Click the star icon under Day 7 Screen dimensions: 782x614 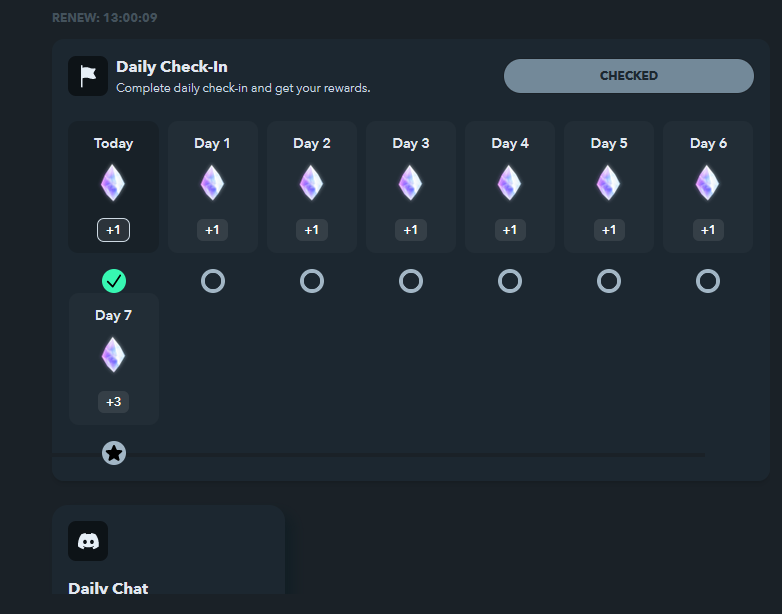(114, 453)
